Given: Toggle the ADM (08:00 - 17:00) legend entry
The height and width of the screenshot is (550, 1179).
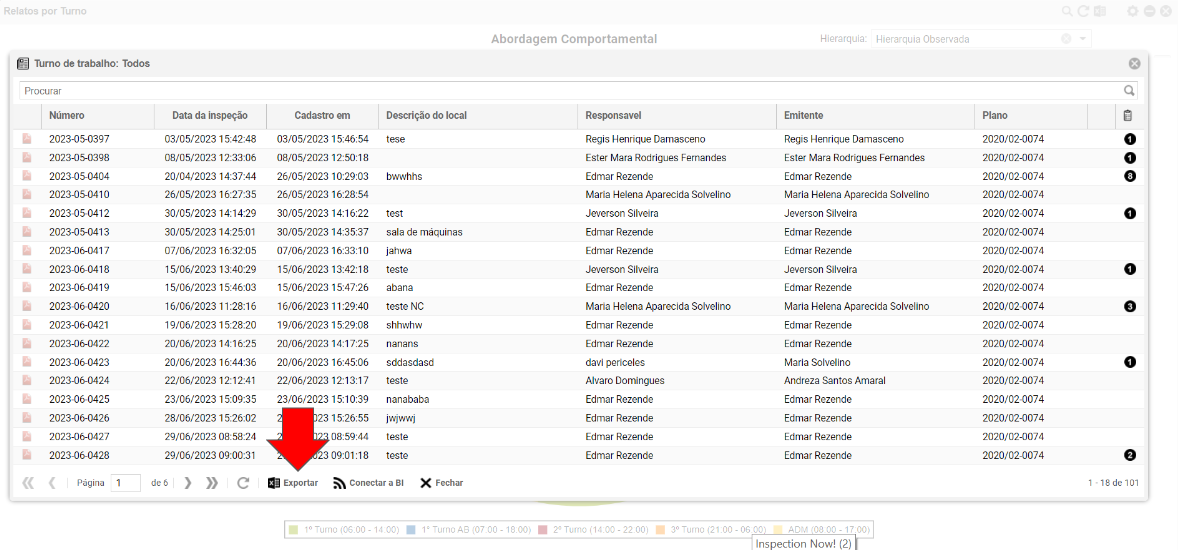Looking at the screenshot, I should [x=822, y=530].
